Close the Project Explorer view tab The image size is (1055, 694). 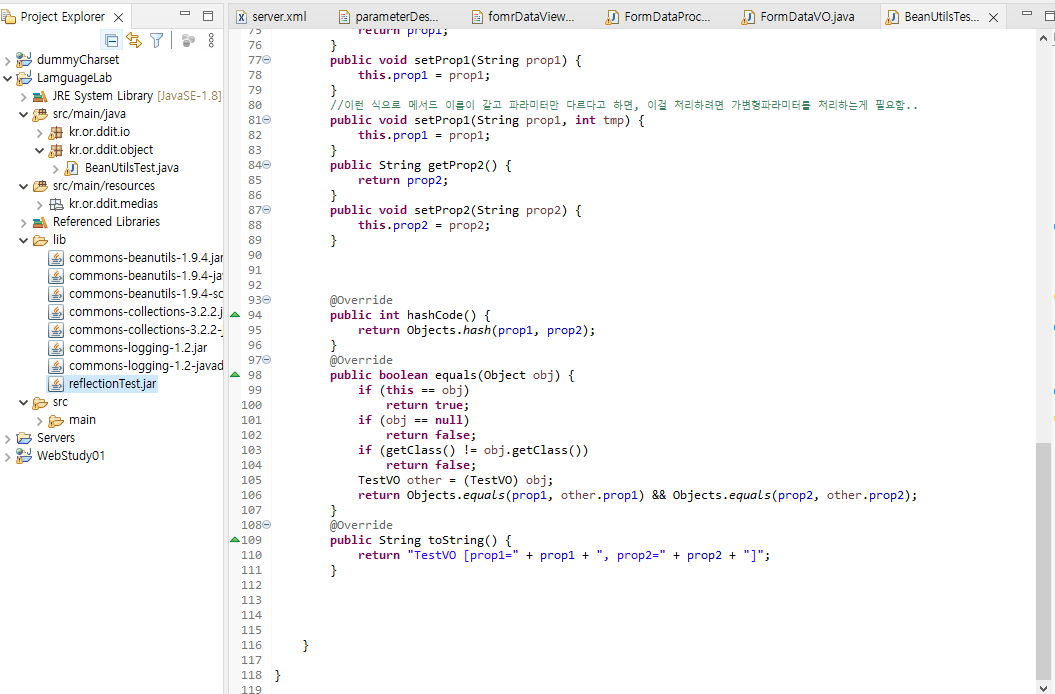(118, 17)
